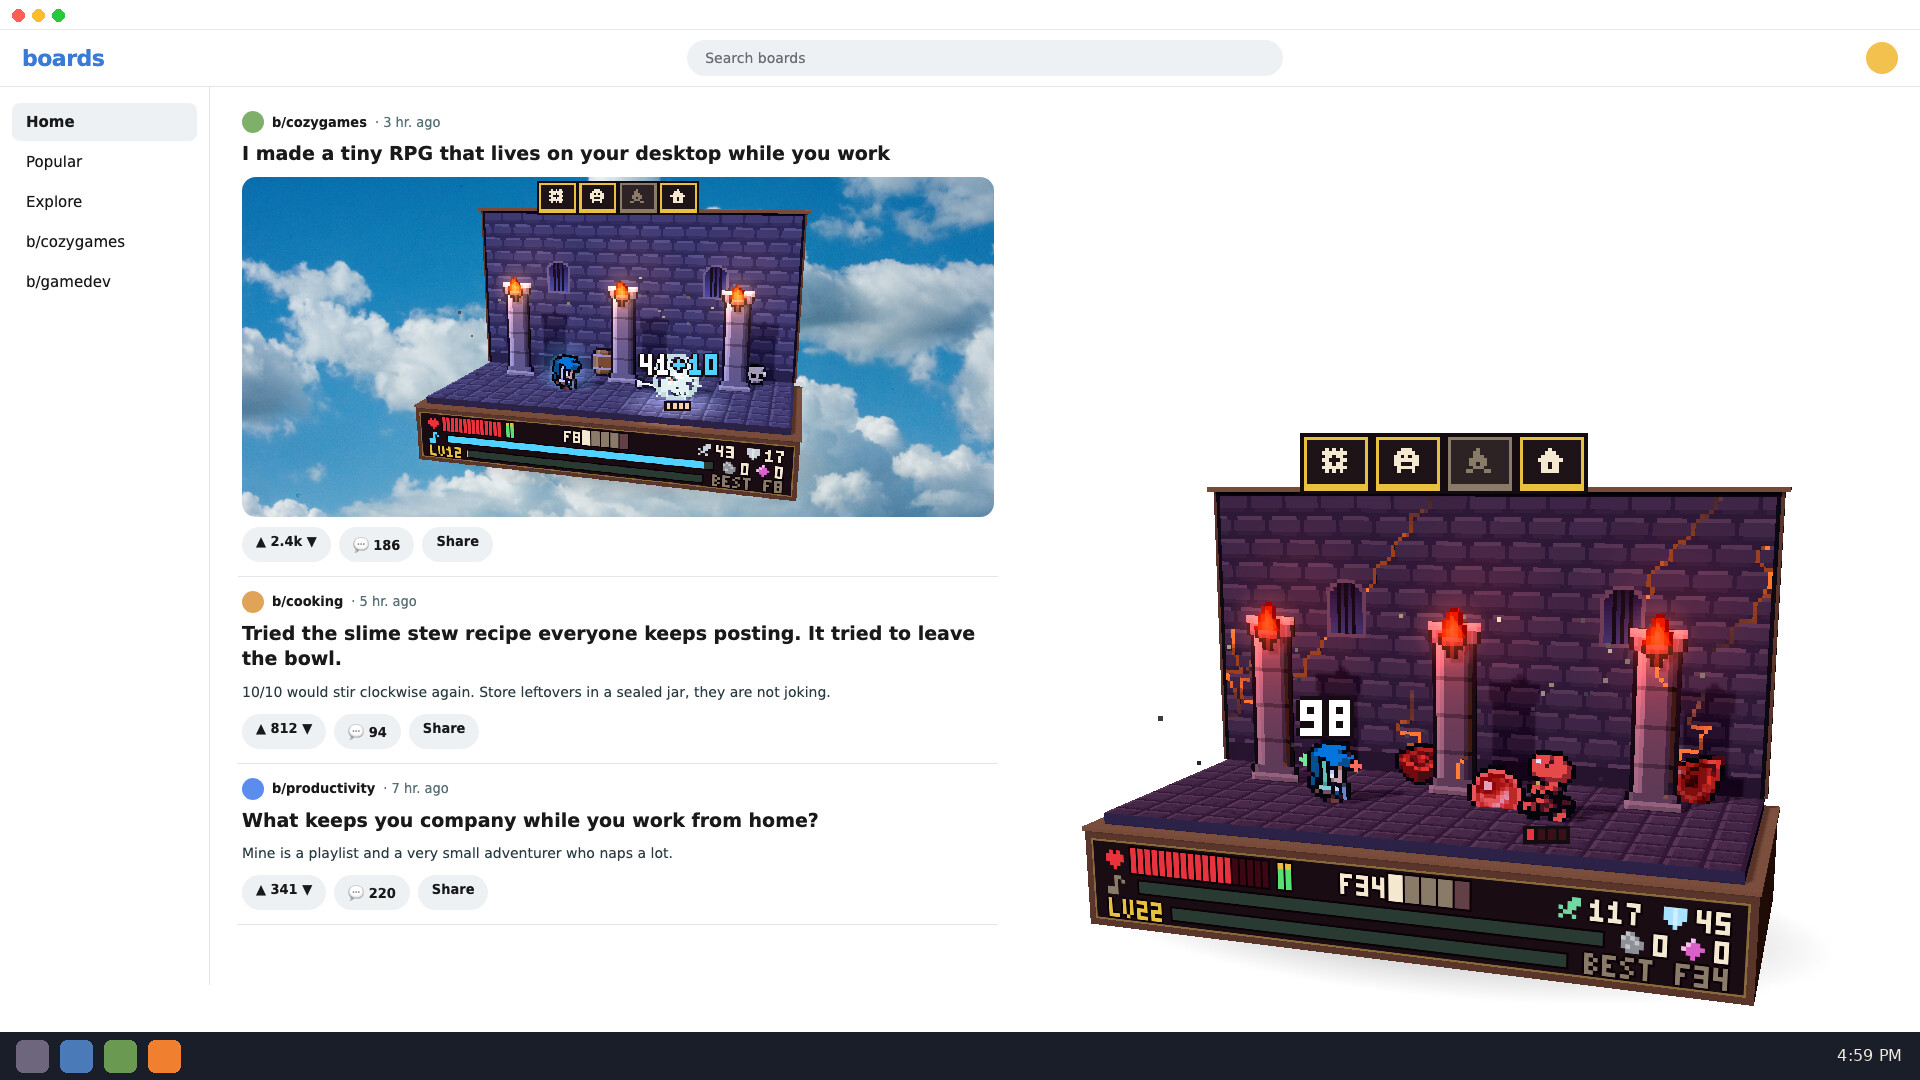Open the gear settings icon on desktop RPG widget

(1335, 461)
